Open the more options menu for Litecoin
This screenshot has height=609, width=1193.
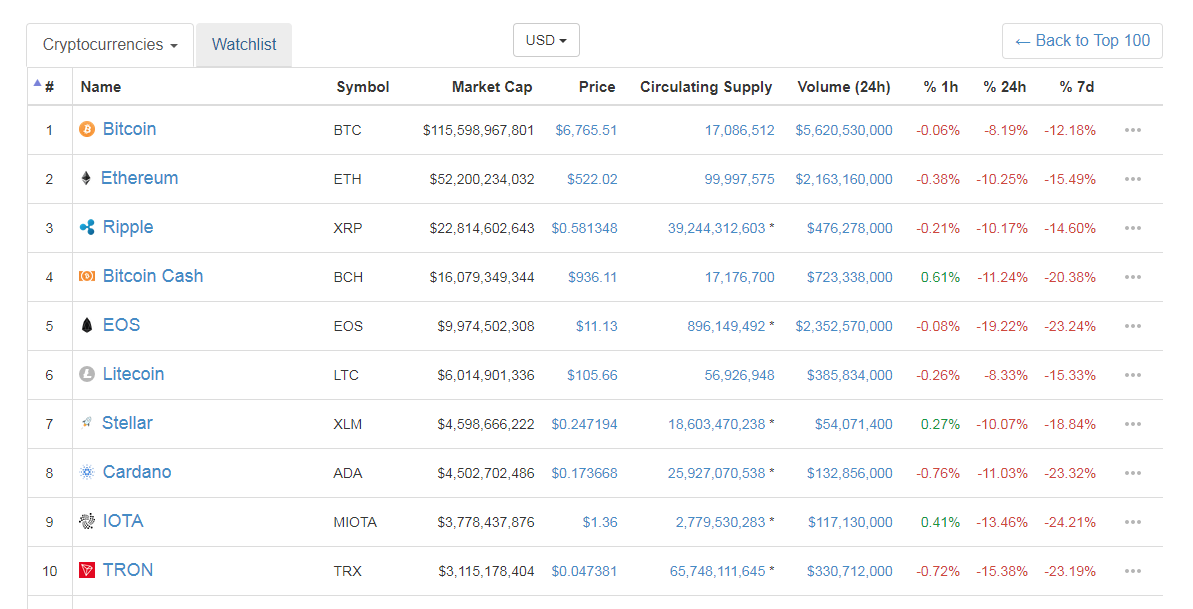1132,375
